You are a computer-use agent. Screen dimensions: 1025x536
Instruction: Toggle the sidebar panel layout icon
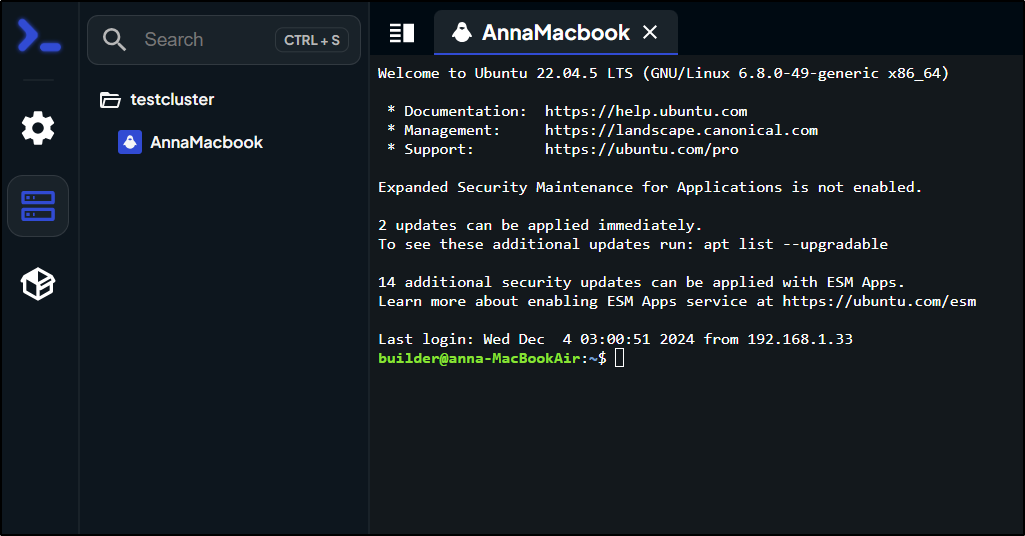click(401, 33)
